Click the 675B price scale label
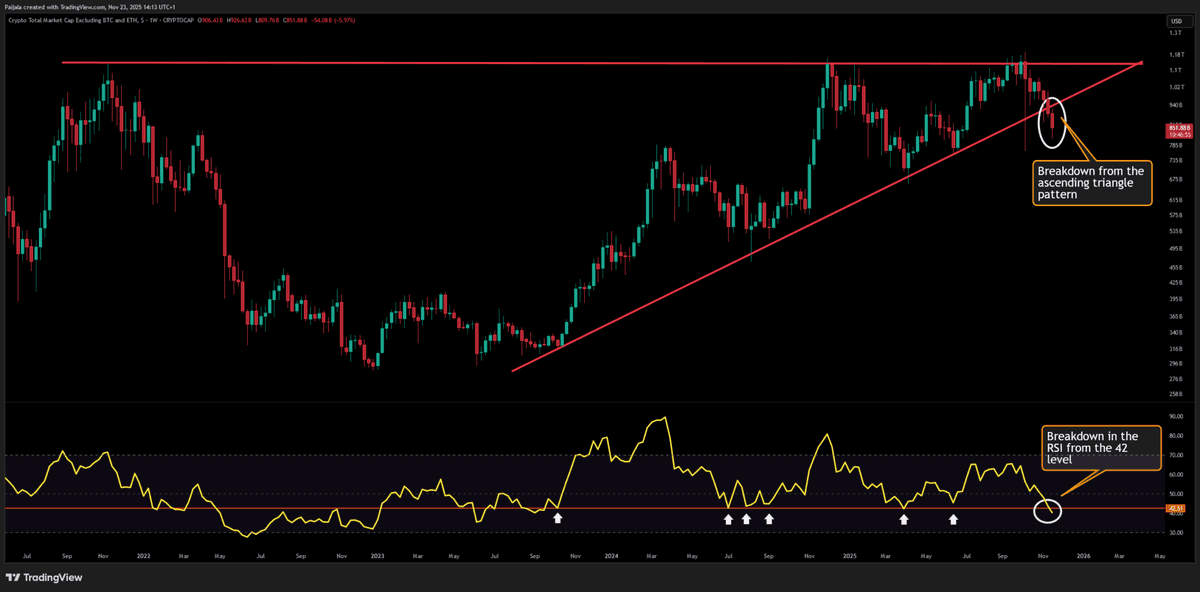1200x592 pixels. tap(1176, 179)
